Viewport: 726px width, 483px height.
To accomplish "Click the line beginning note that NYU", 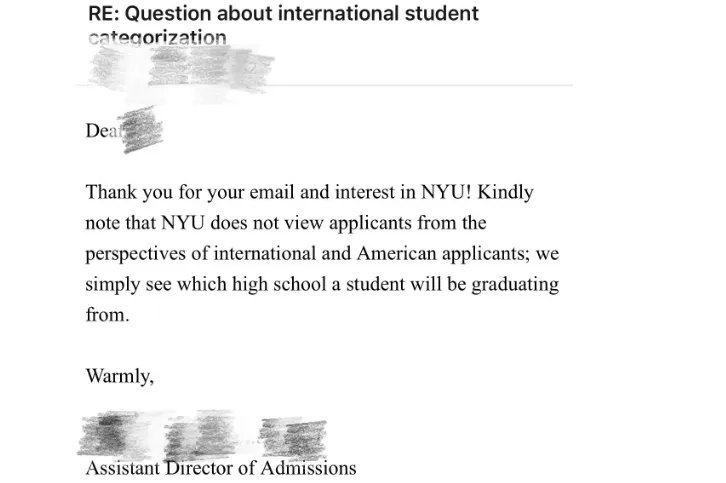I will coord(285,223).
